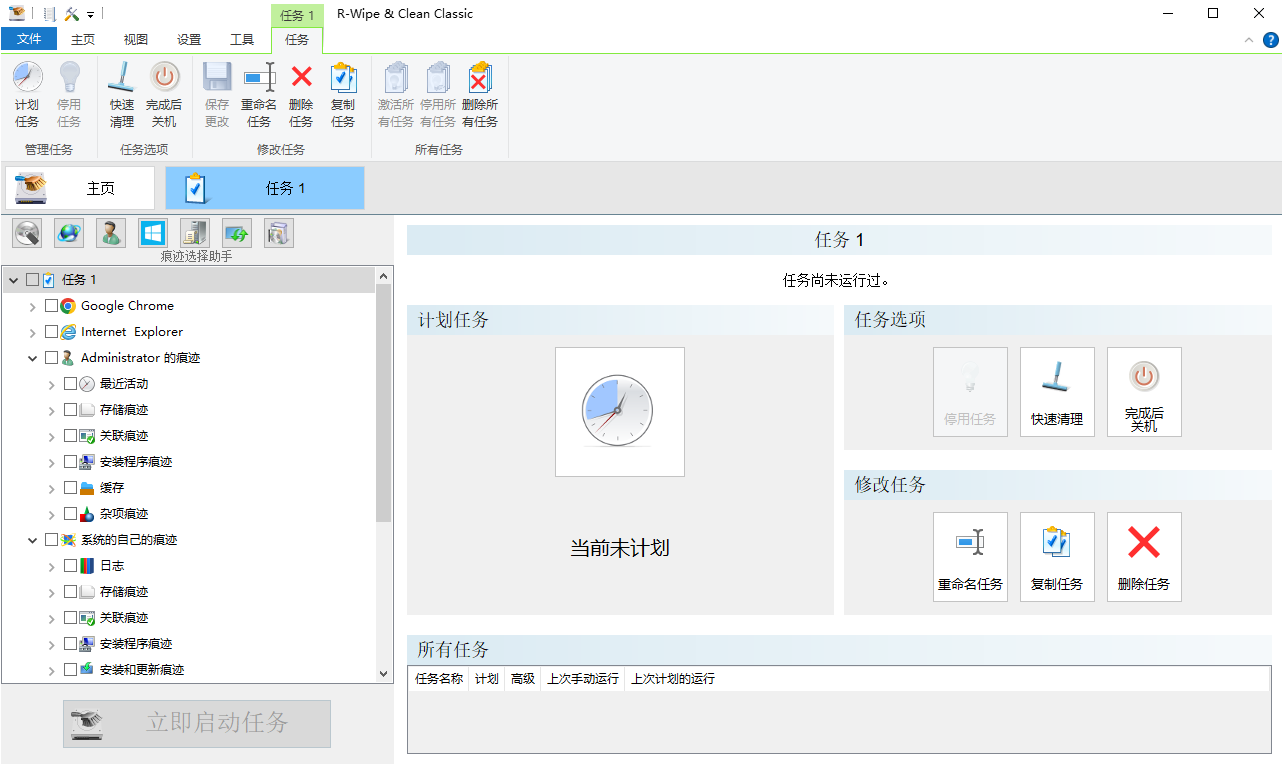Click the software box icon in 痕迹选择助手
The width and height of the screenshot is (1283, 765).
point(279,233)
